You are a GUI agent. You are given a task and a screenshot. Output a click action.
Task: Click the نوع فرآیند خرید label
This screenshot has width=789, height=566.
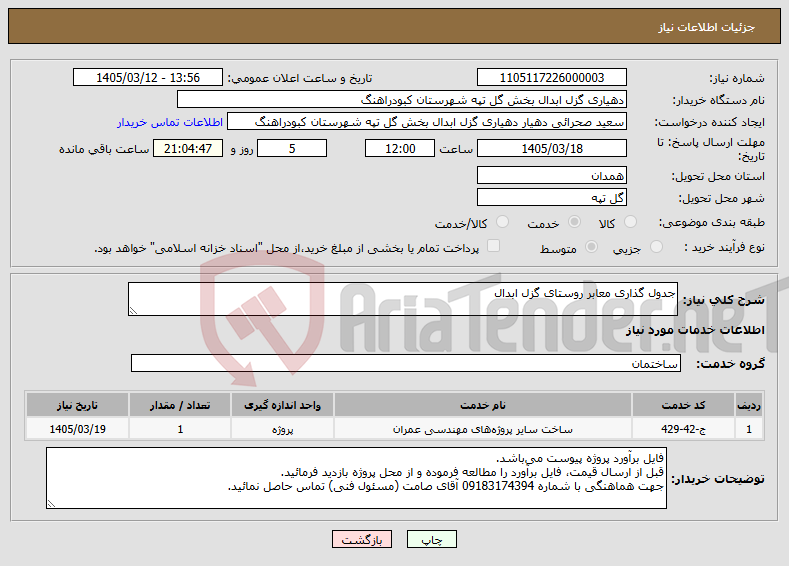(x=724, y=247)
